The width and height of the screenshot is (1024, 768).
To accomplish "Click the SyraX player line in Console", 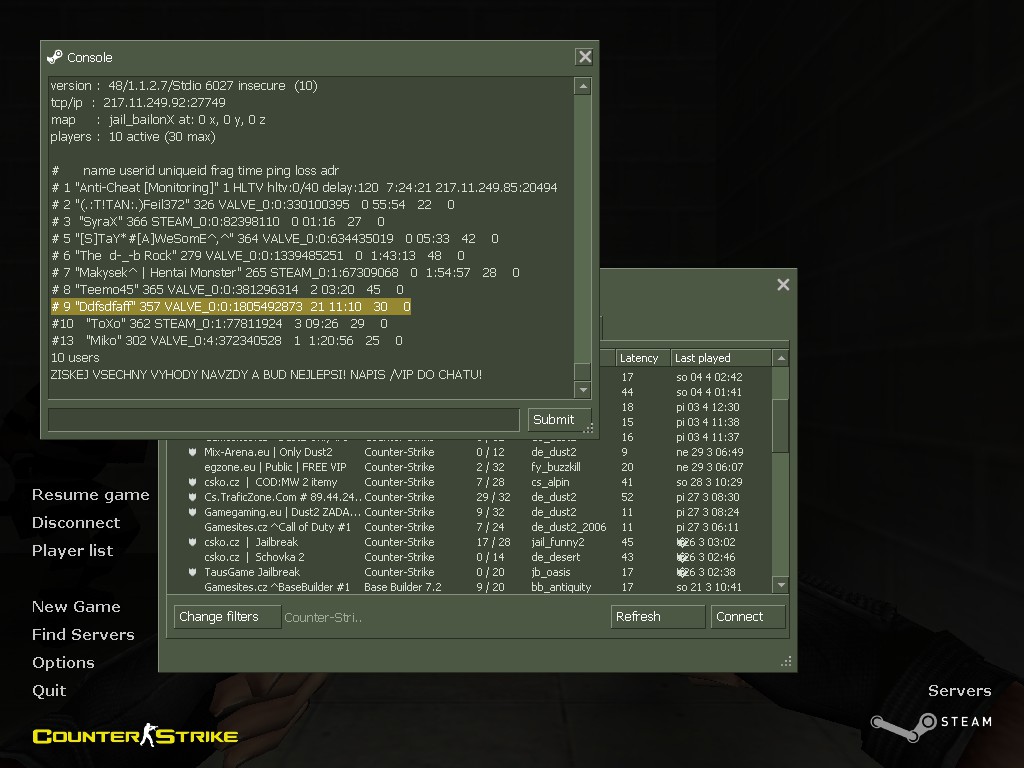I will click(x=218, y=222).
